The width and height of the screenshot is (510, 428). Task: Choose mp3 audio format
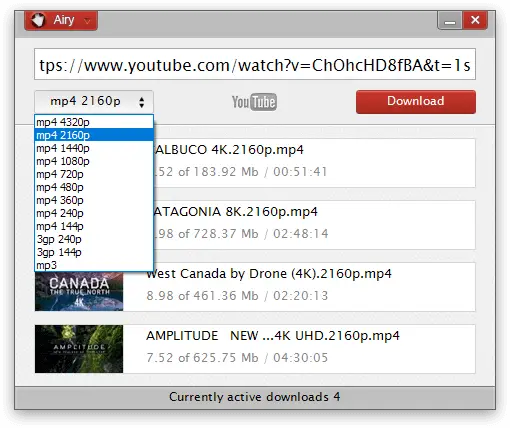[94, 265]
